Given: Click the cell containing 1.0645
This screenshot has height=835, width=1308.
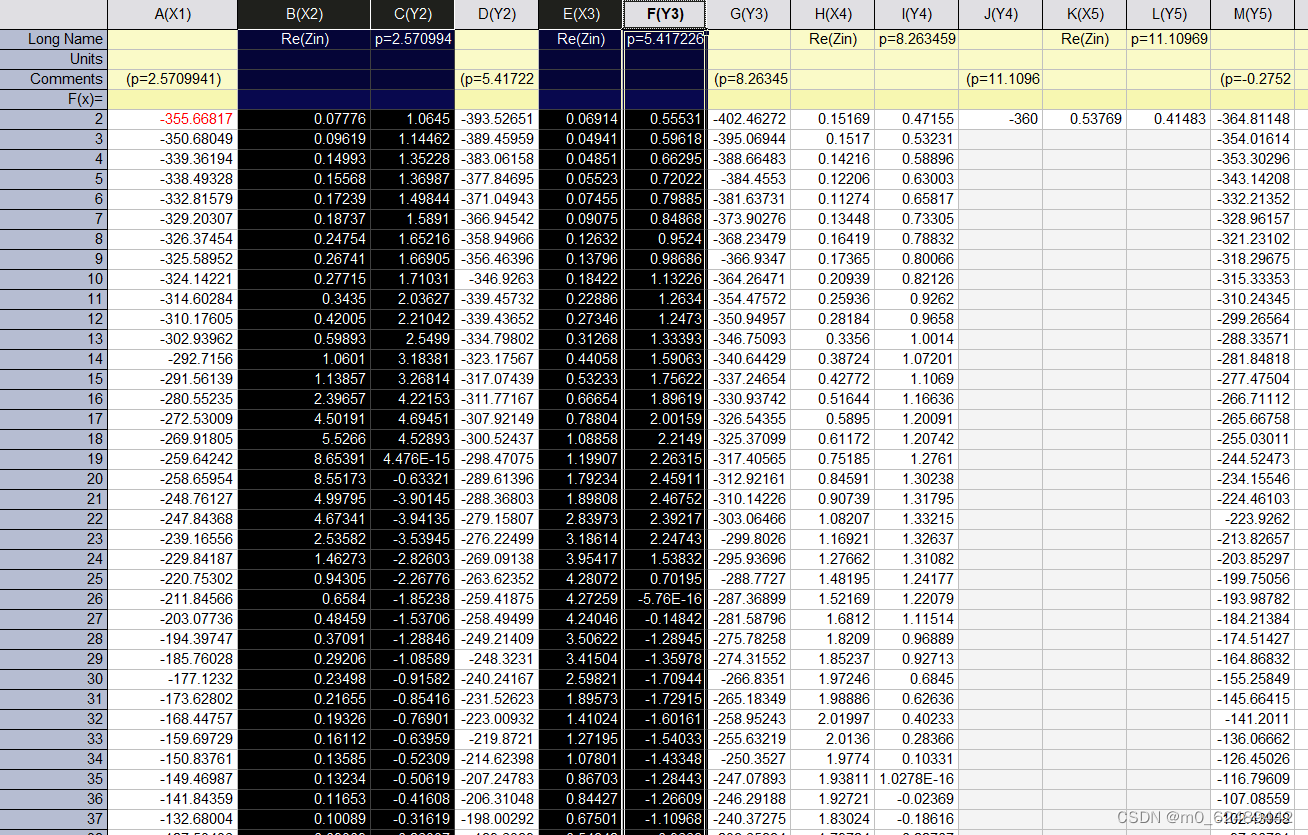Looking at the screenshot, I should pos(412,119).
